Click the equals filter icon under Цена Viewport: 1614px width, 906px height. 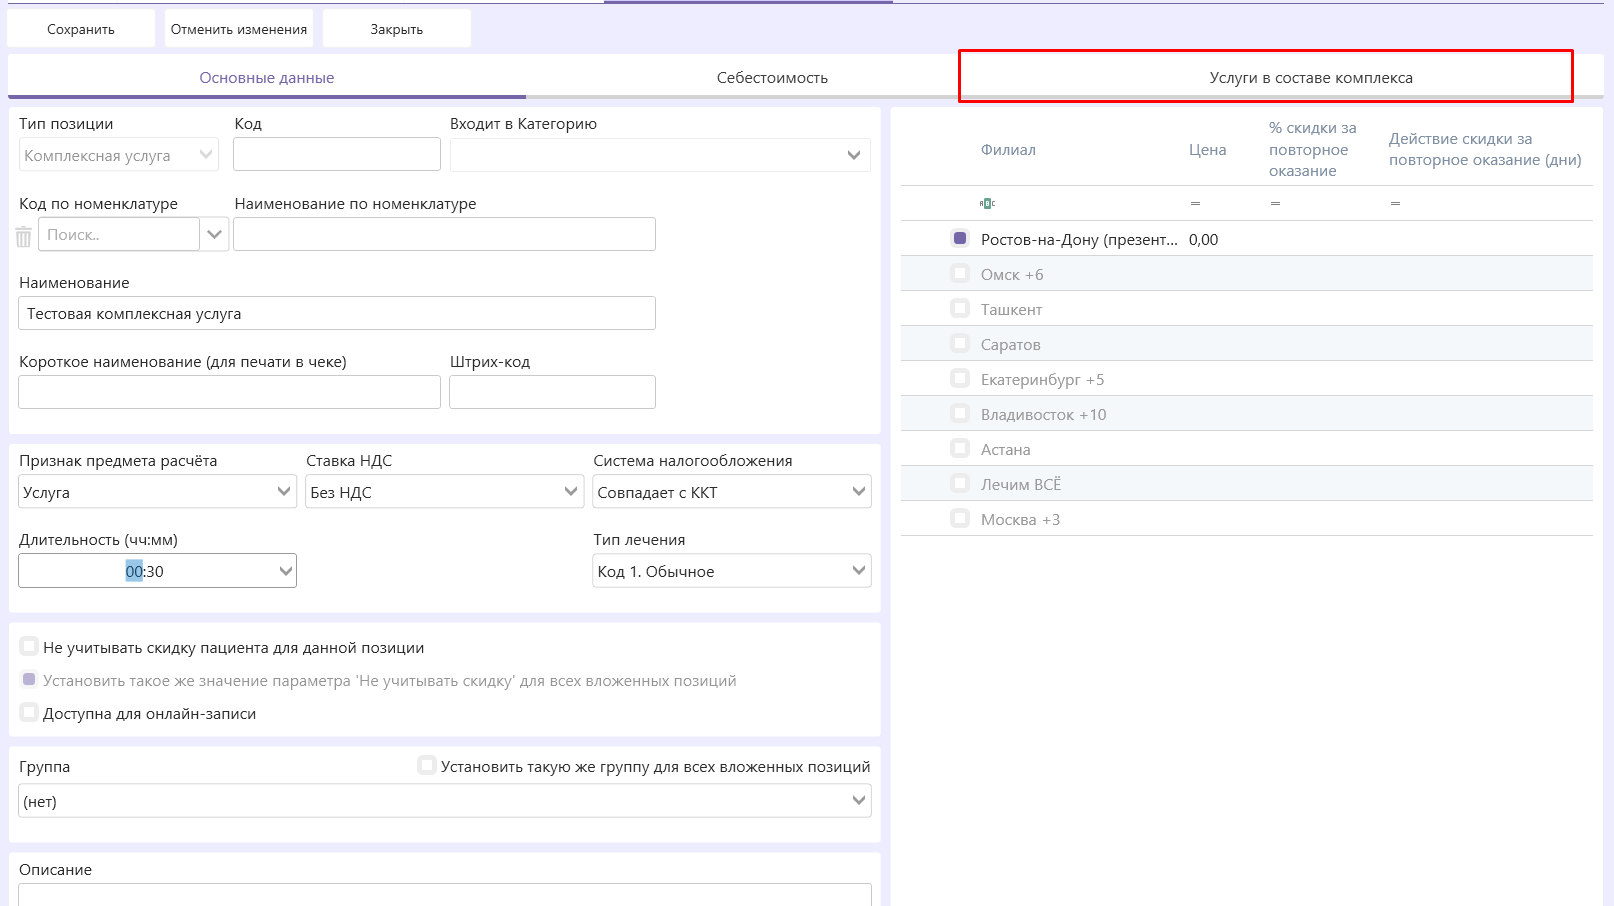pyautogui.click(x=1195, y=203)
